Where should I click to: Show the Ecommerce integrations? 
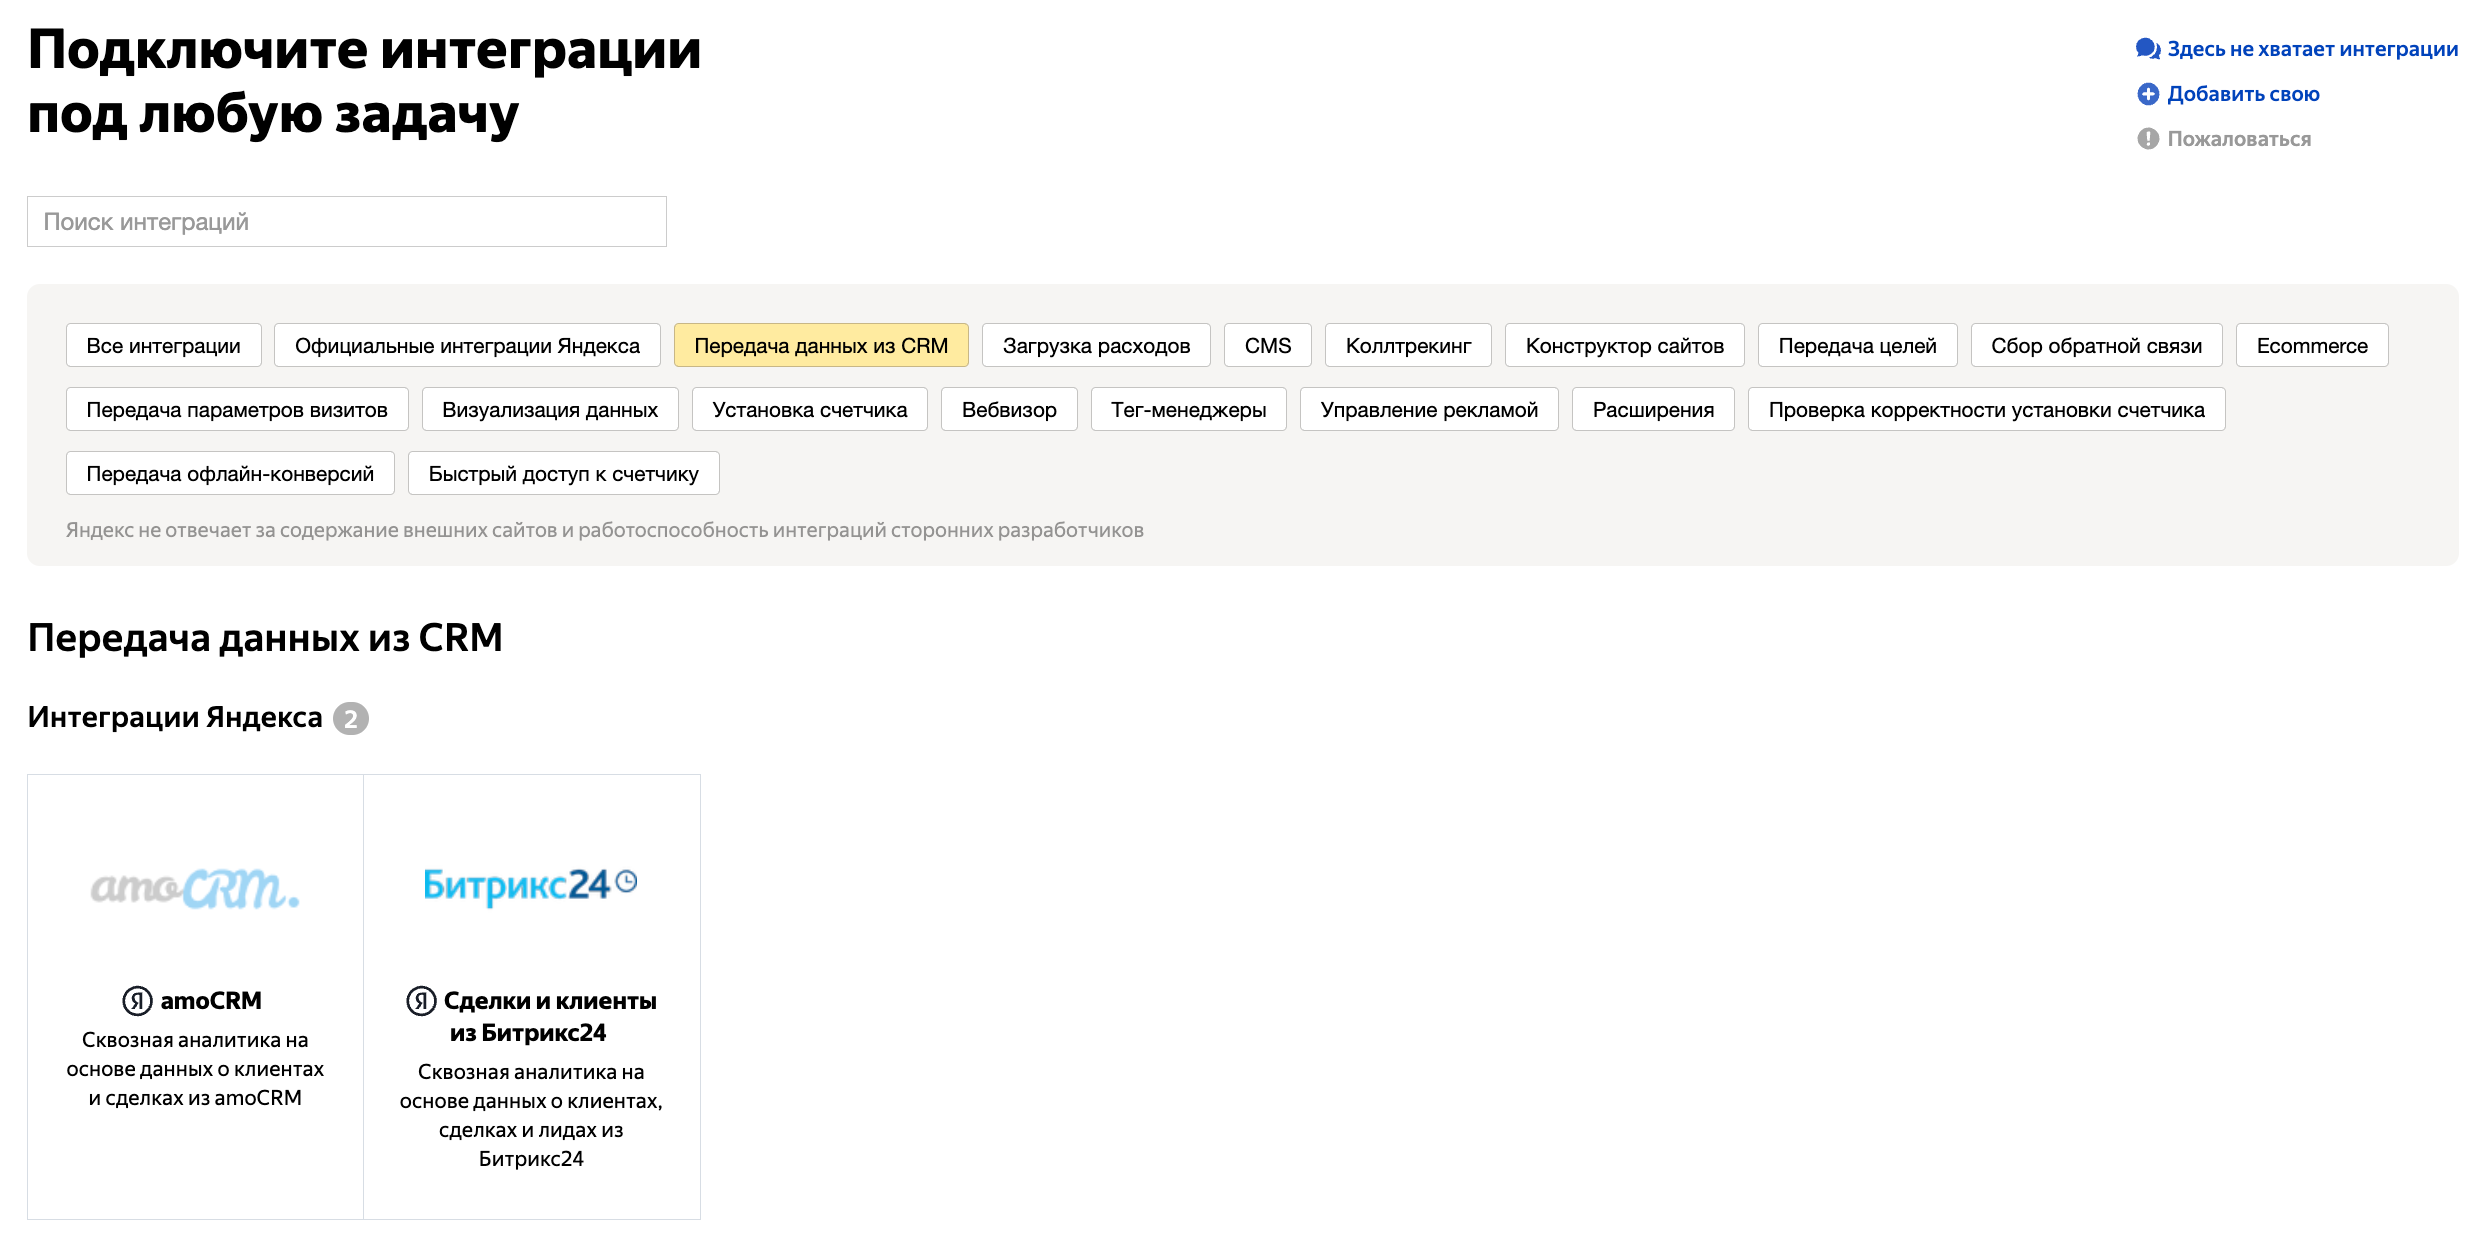[x=2312, y=345]
